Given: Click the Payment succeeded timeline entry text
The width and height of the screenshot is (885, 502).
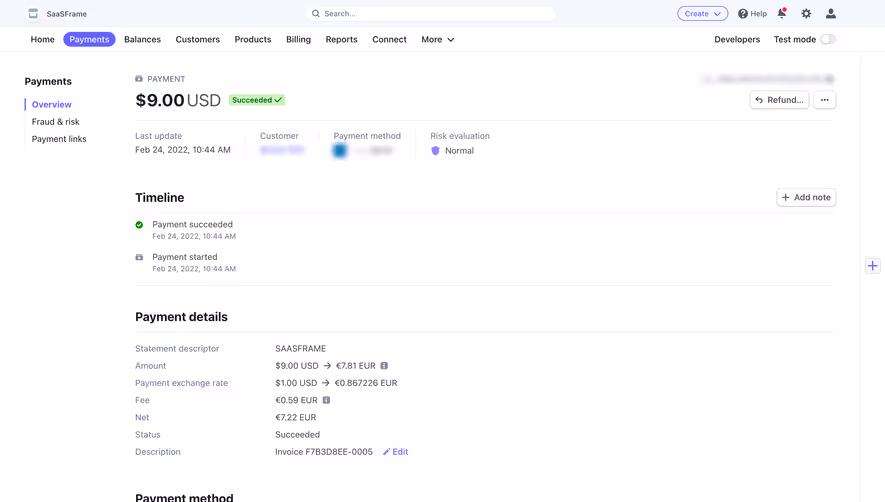Looking at the screenshot, I should coord(192,225).
